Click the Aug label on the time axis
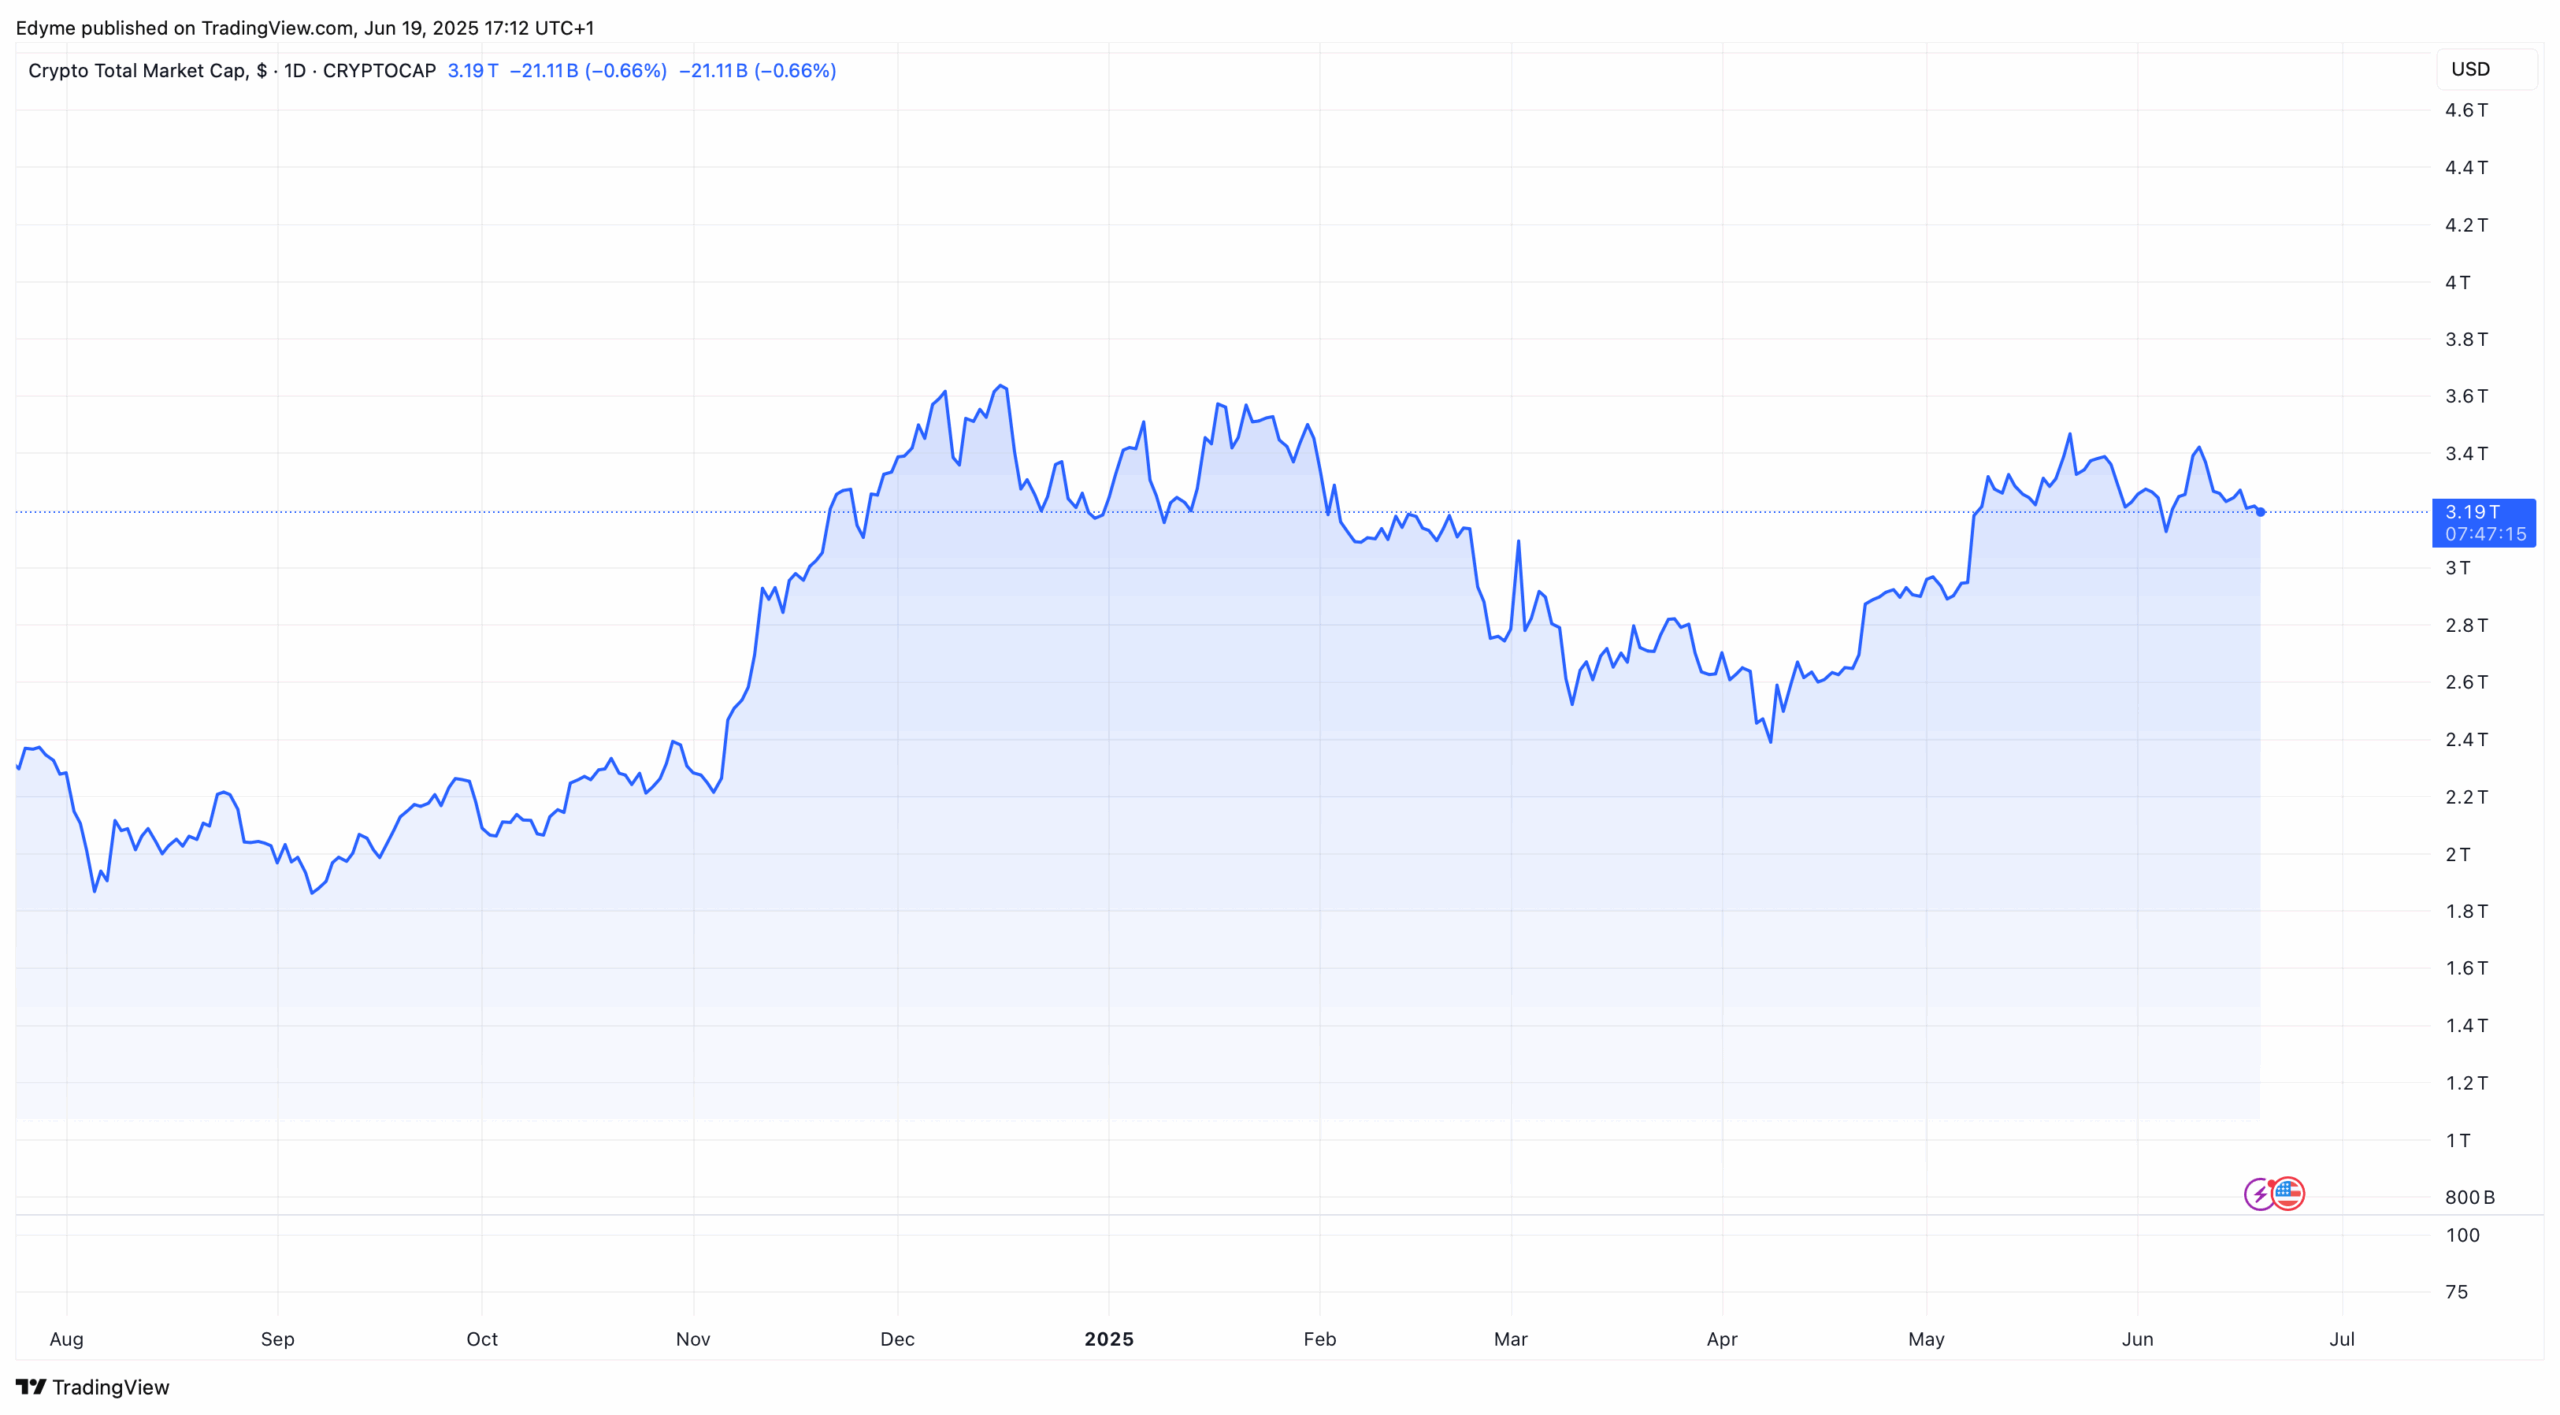 point(66,1339)
